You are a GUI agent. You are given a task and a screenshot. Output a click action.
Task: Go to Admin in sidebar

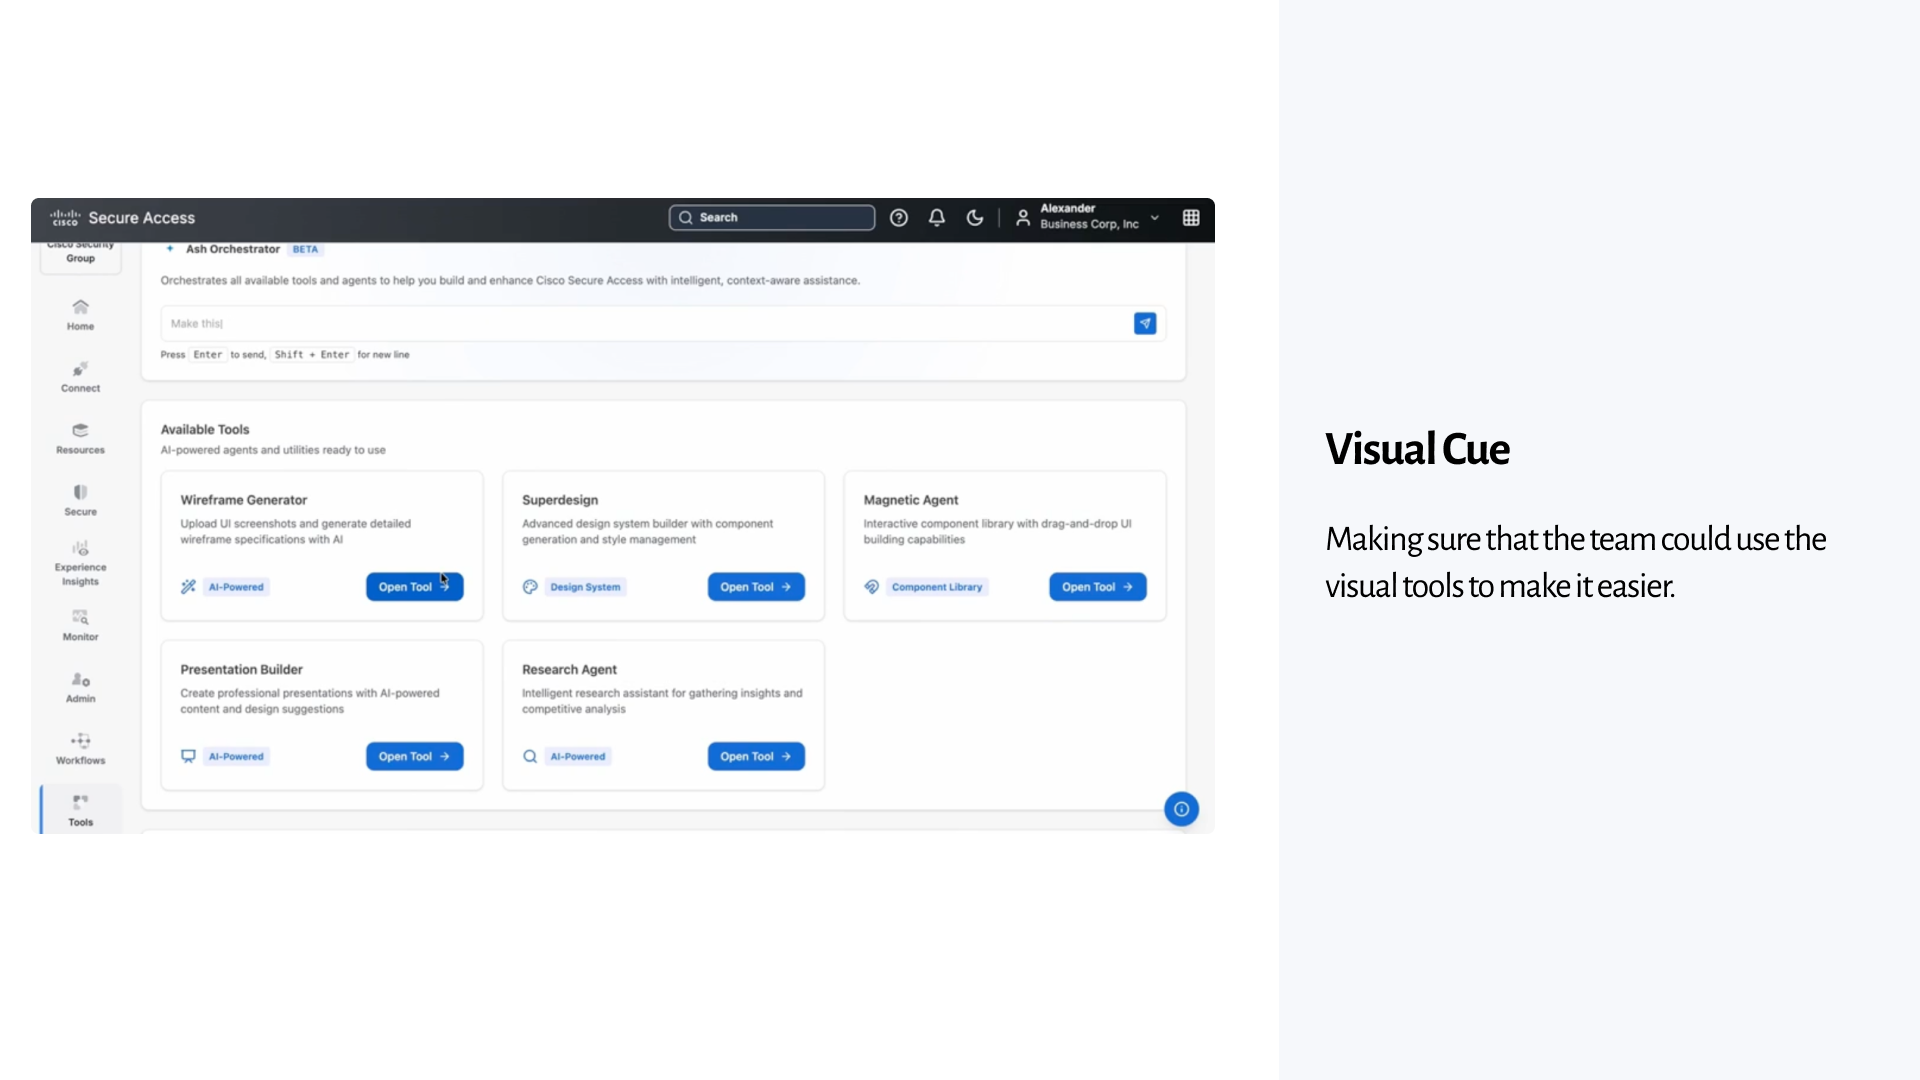pyautogui.click(x=80, y=687)
